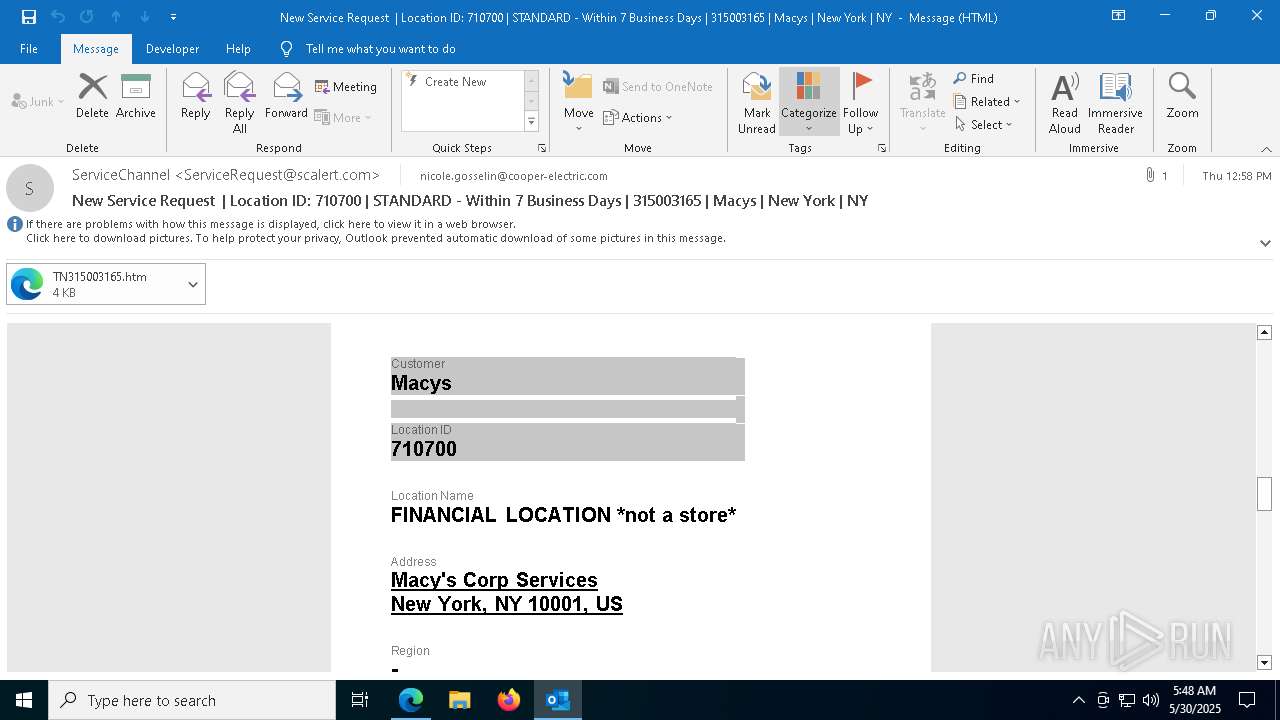
Task: Open the Categorize menu
Action: tap(808, 103)
